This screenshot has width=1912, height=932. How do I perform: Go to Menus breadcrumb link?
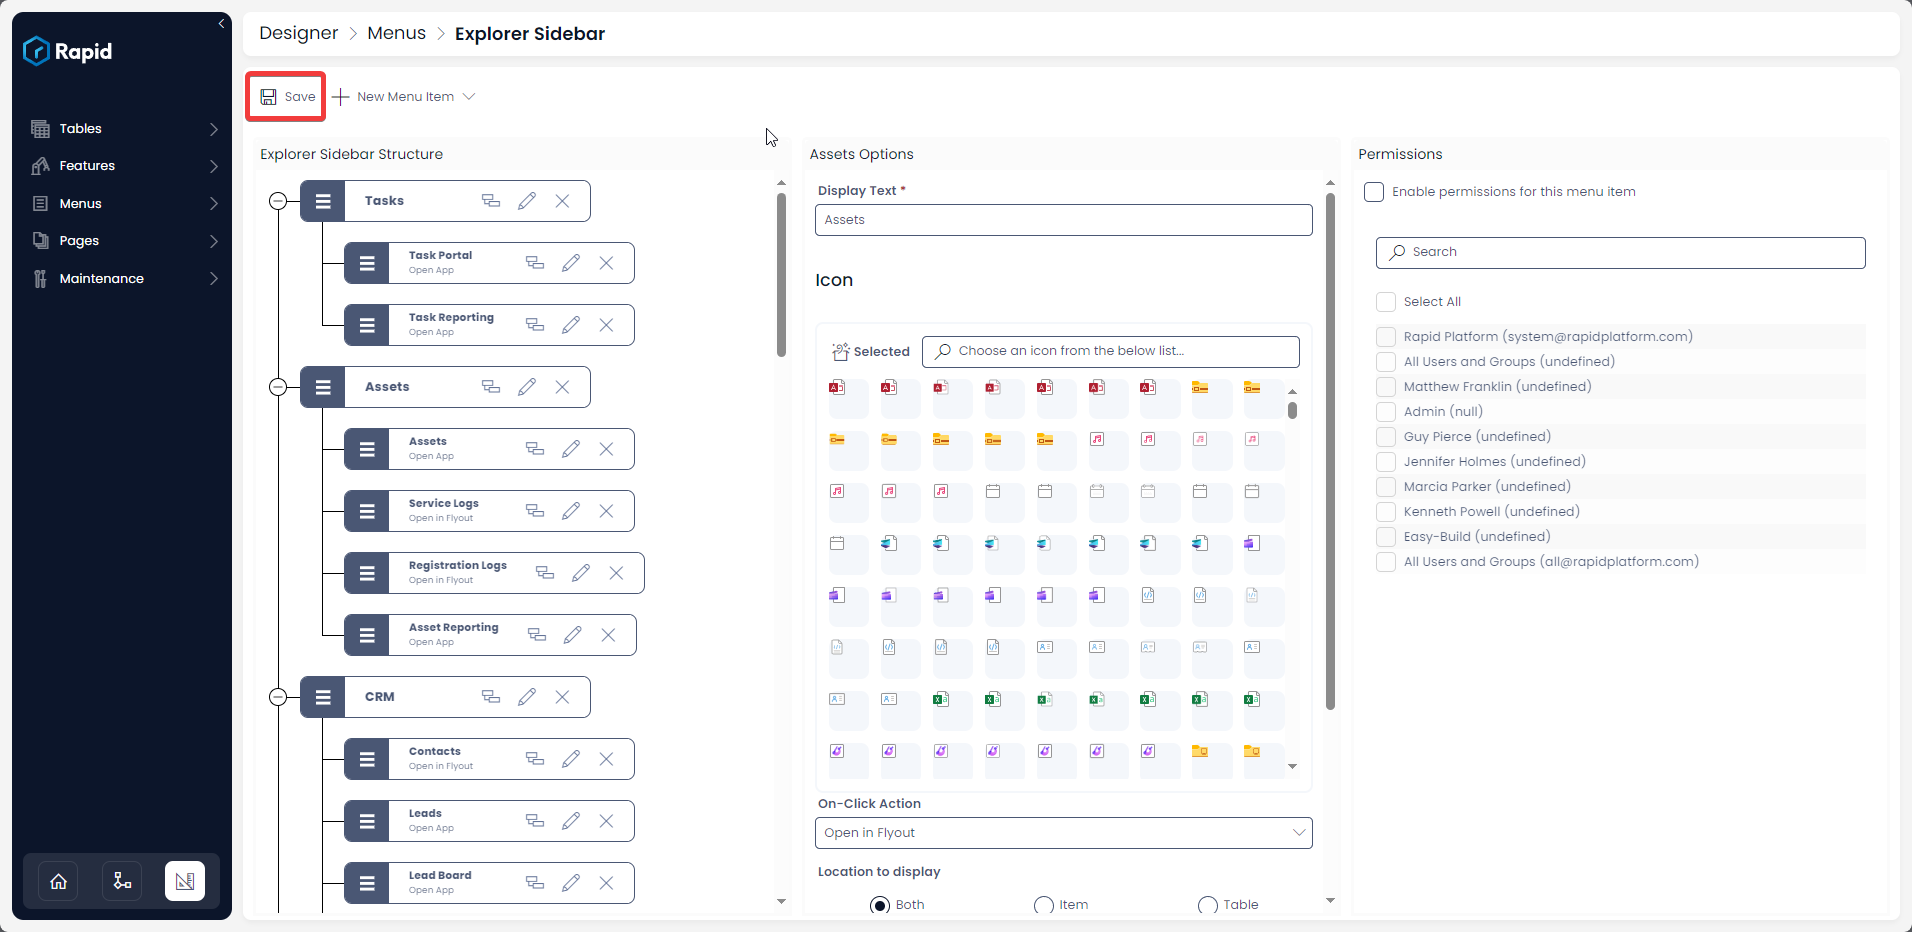tap(396, 33)
